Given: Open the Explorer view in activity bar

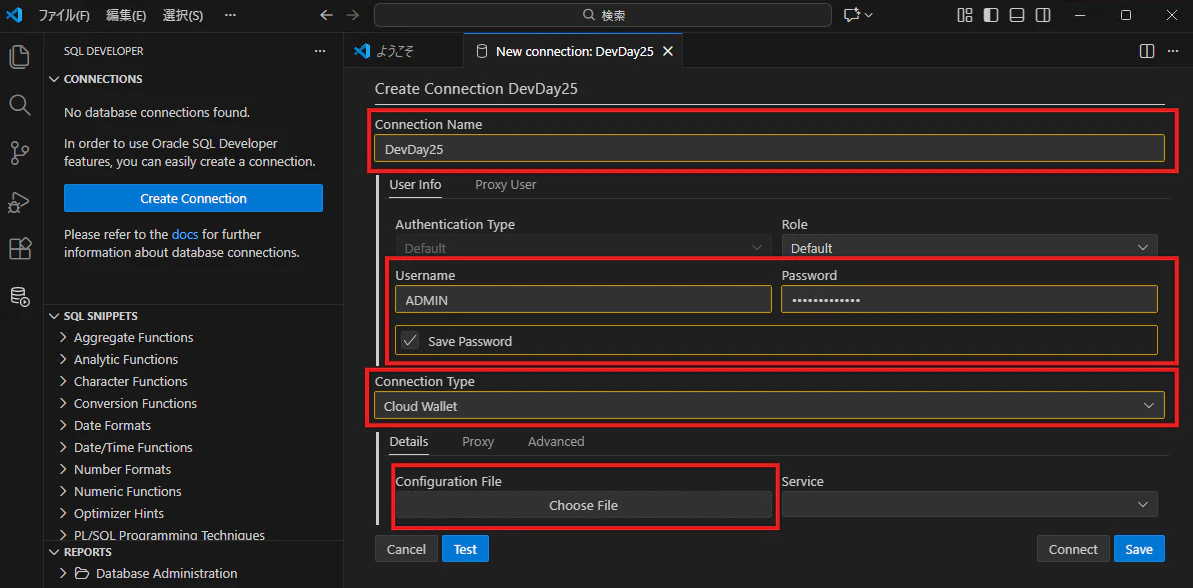Looking at the screenshot, I should (x=20, y=57).
